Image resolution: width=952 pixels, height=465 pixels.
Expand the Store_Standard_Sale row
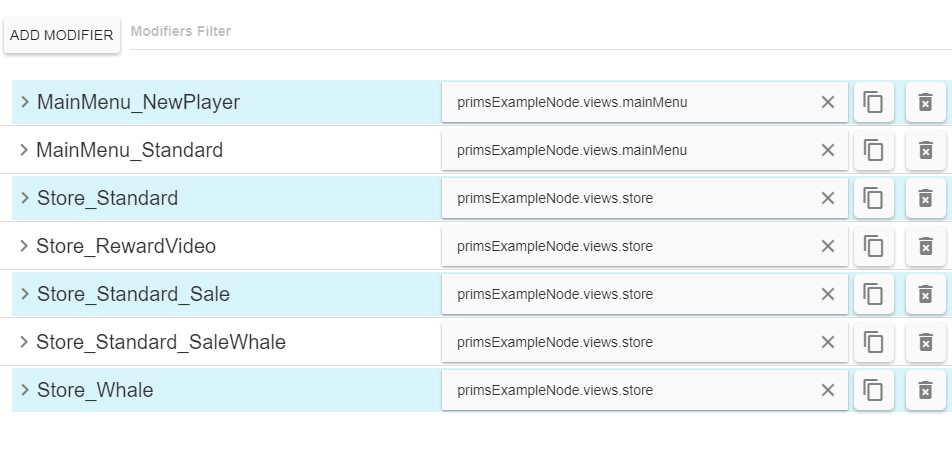point(24,294)
